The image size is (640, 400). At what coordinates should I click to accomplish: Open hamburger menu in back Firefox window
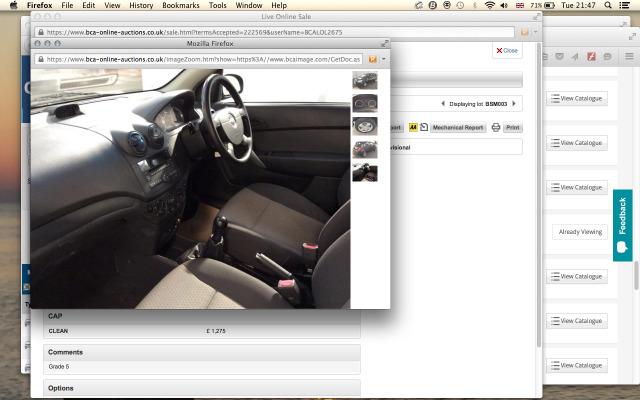[629, 56]
